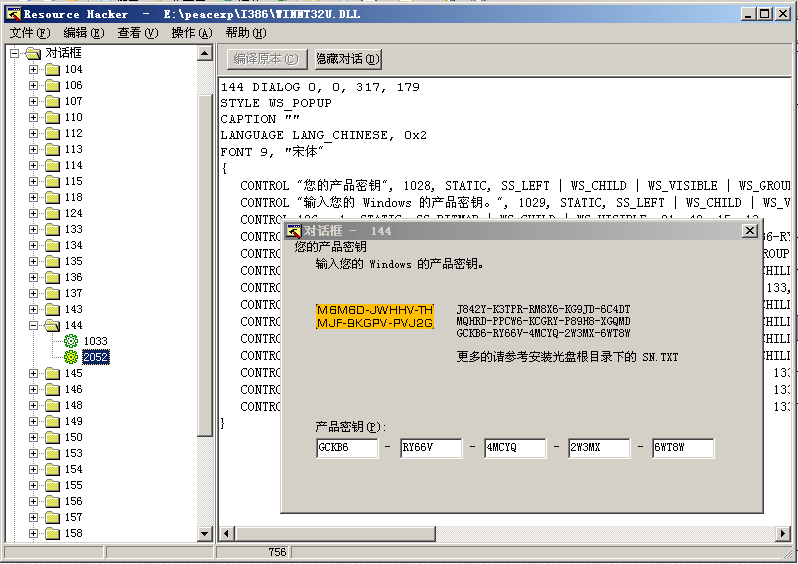
Task: Click fourth product key field 2W3MX
Action: [x=599, y=448]
